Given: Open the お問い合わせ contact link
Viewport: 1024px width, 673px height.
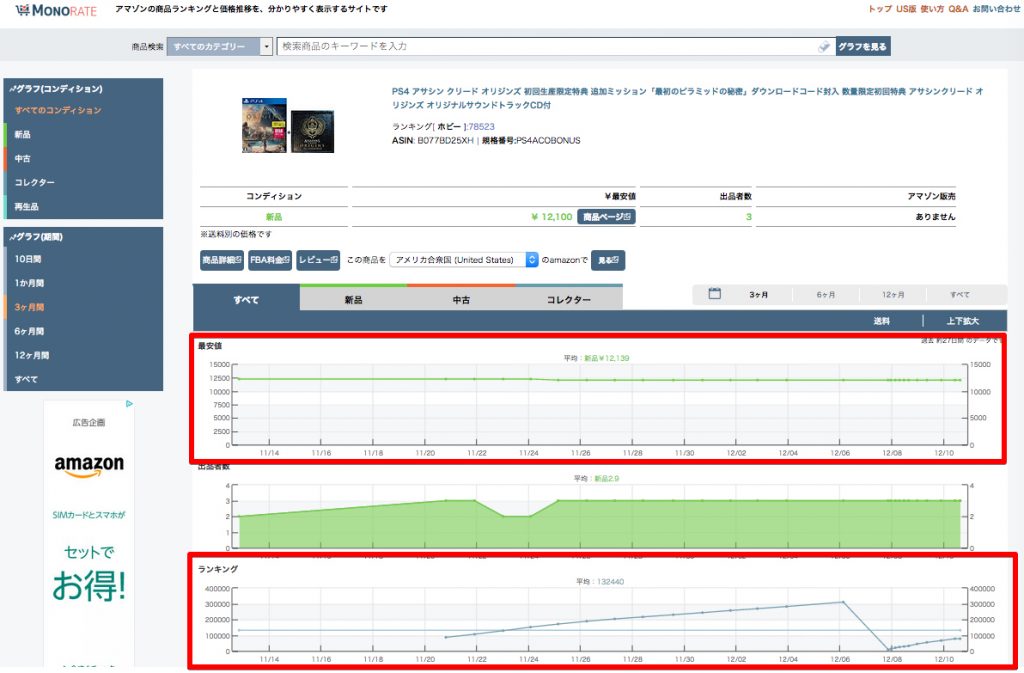Looking at the screenshot, I should [996, 9].
